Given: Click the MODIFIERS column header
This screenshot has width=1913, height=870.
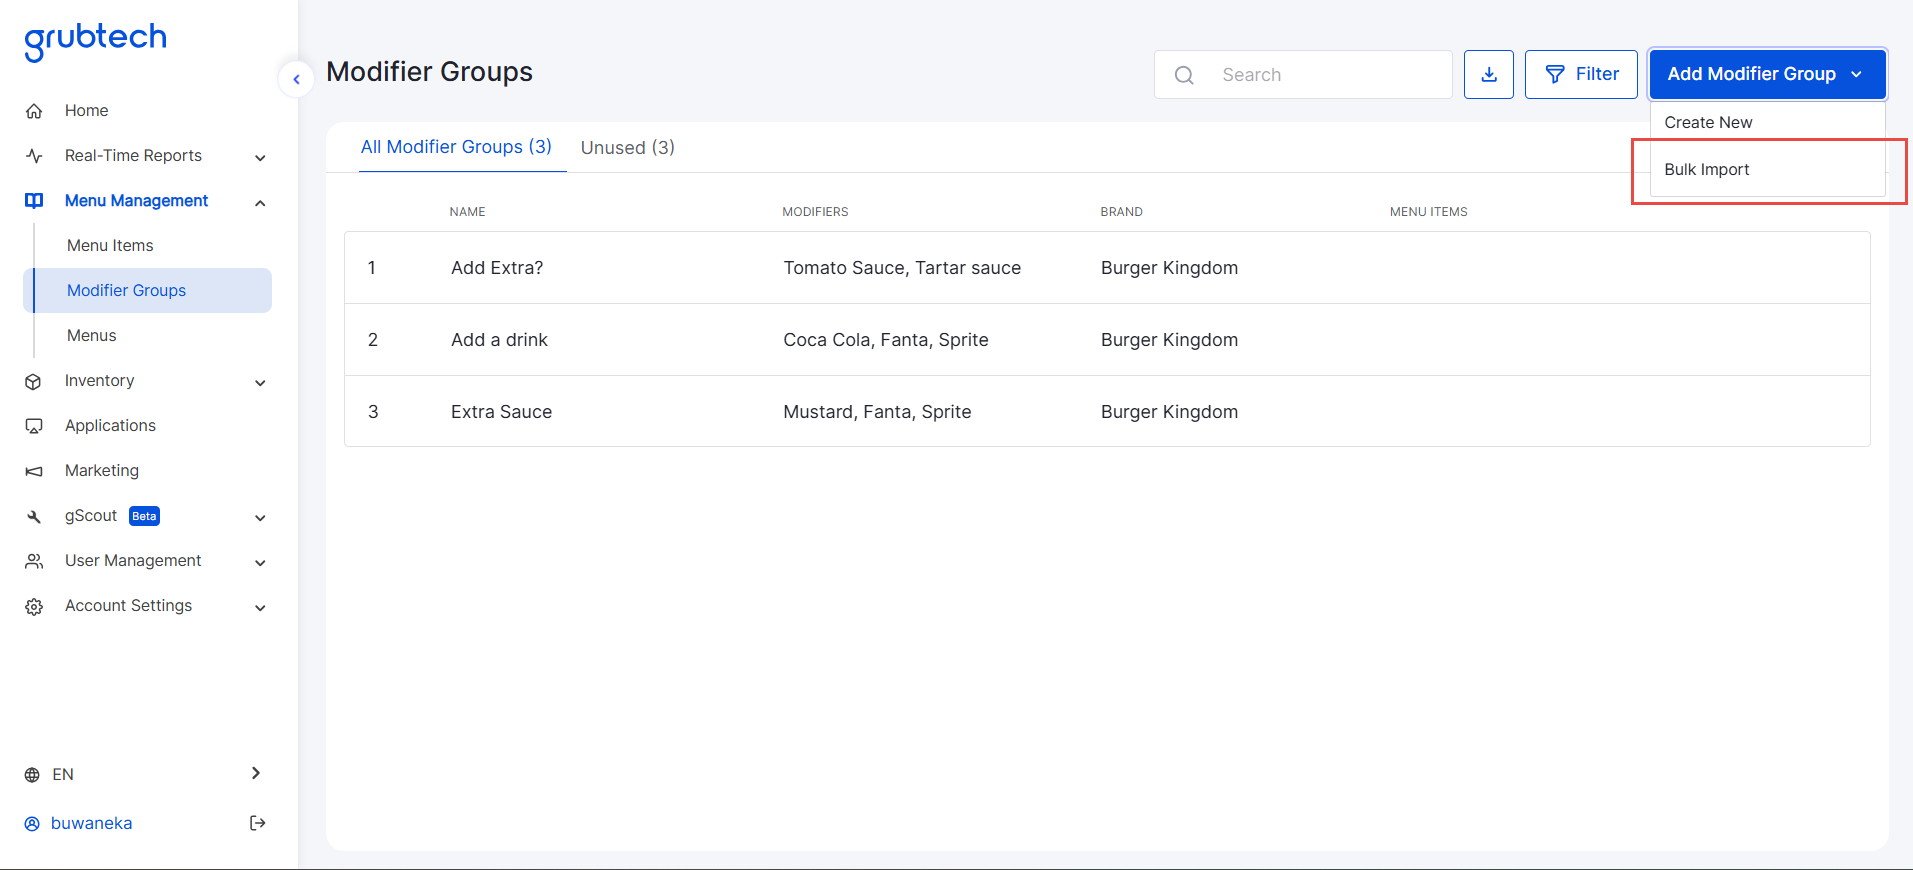Looking at the screenshot, I should pyautogui.click(x=815, y=212).
